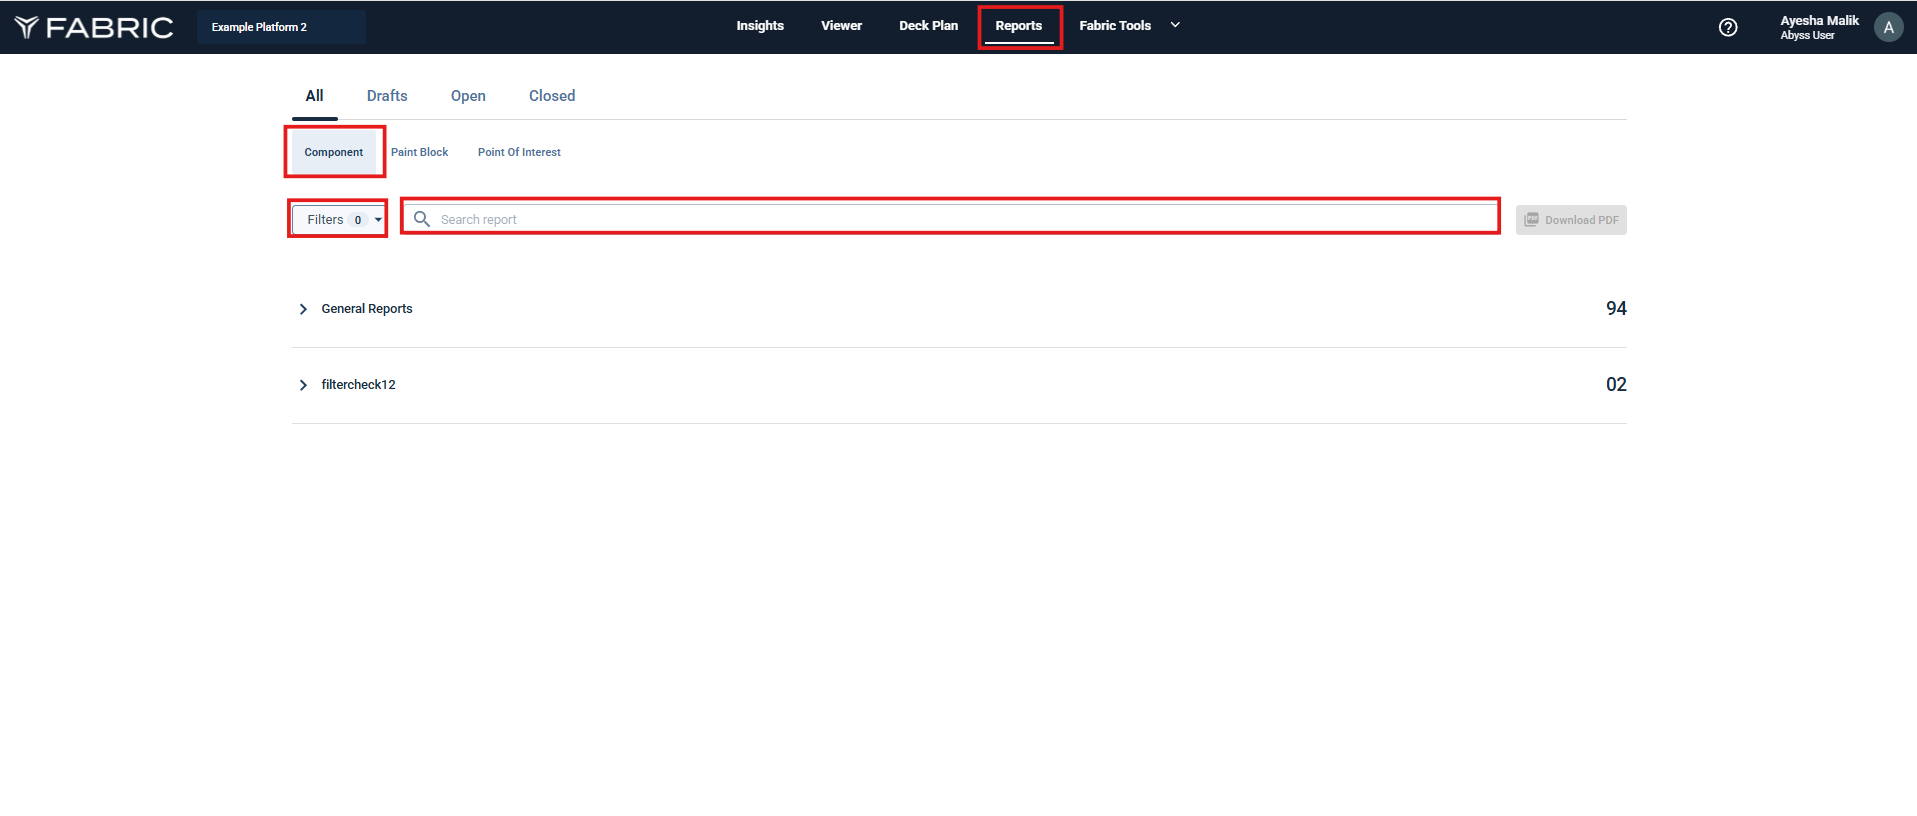
Task: Switch to the Closed tab
Action: click(552, 96)
